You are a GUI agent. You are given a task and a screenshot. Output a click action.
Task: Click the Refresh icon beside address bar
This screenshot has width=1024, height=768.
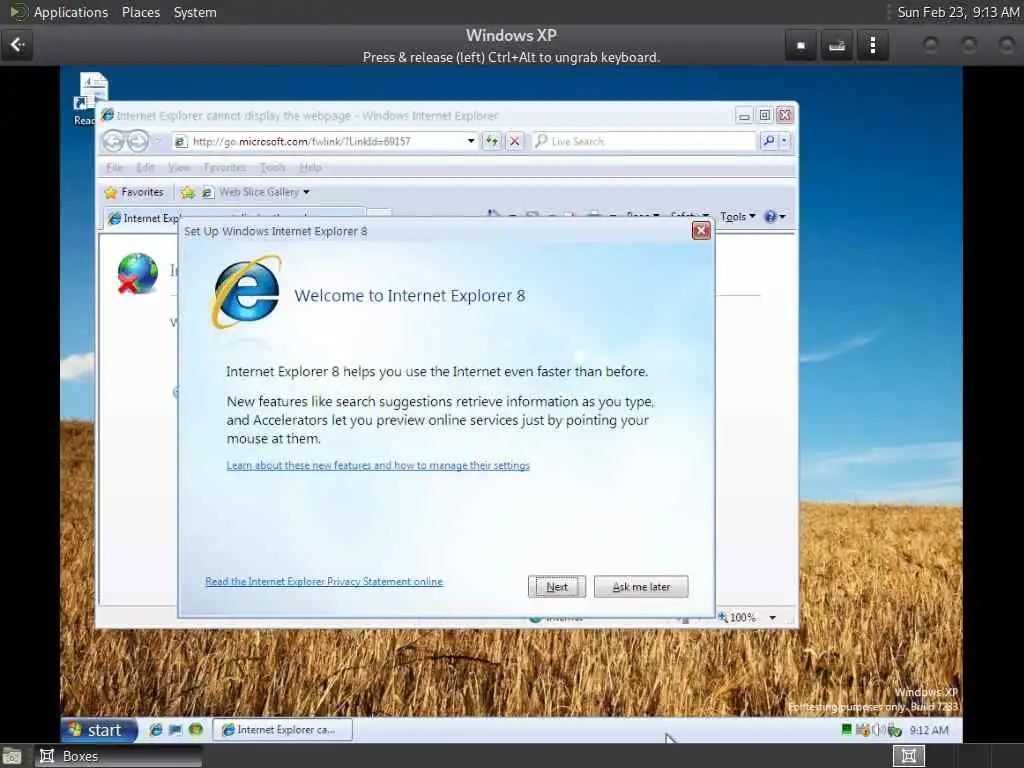491,141
